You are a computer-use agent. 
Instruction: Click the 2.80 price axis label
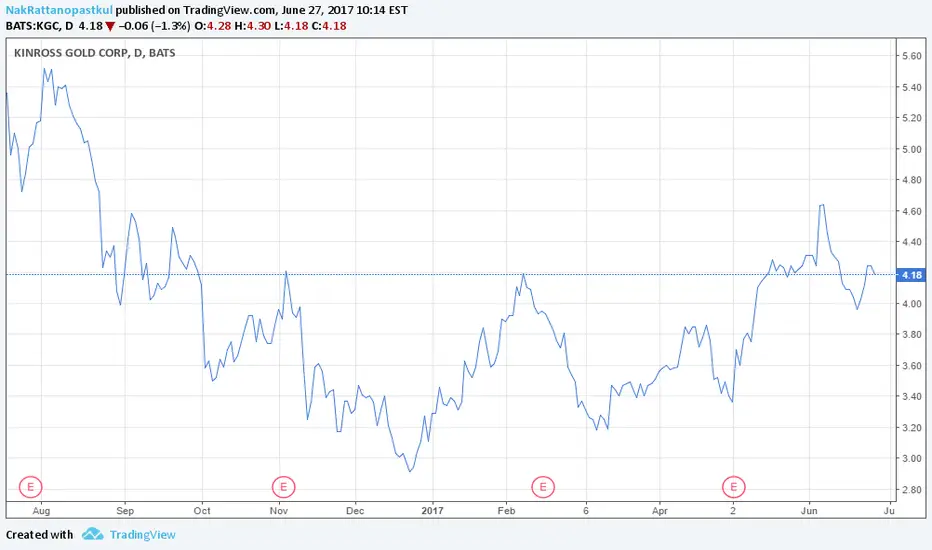click(x=911, y=489)
